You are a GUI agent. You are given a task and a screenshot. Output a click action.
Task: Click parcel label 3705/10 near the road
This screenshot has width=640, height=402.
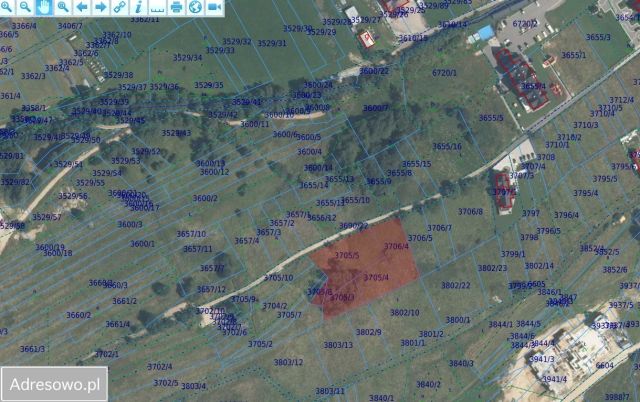tap(278, 278)
